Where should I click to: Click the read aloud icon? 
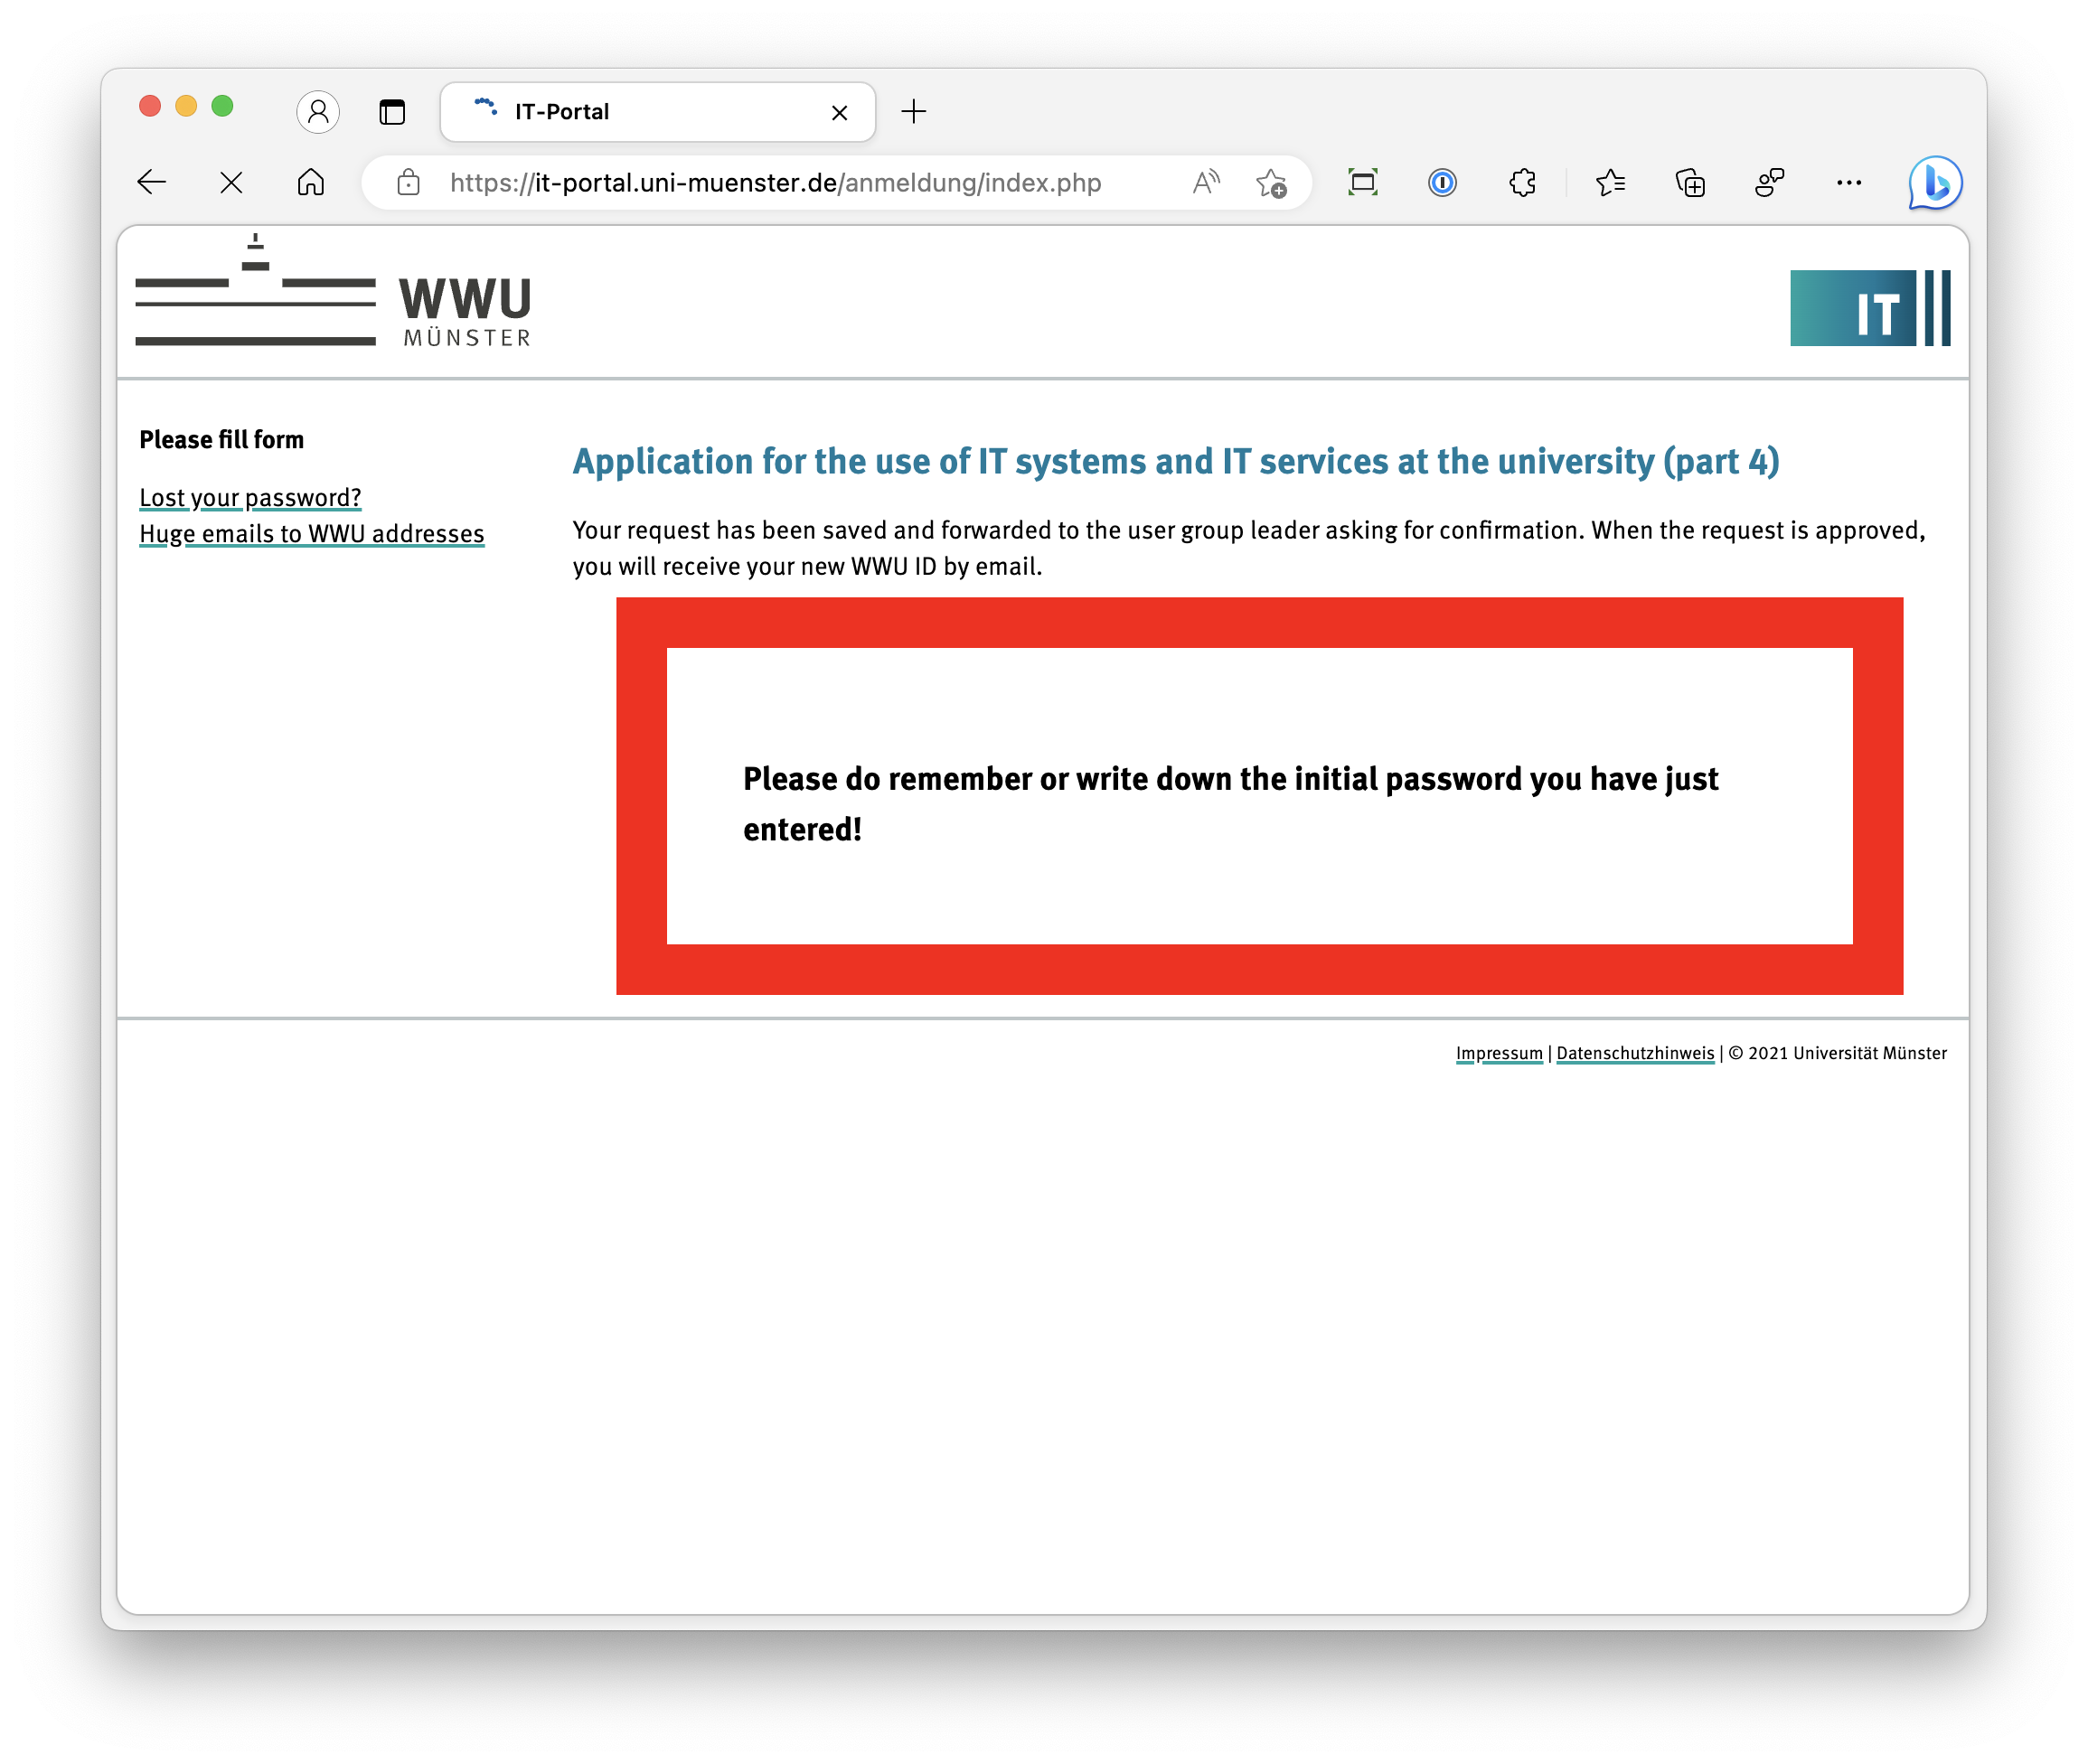(x=1206, y=182)
